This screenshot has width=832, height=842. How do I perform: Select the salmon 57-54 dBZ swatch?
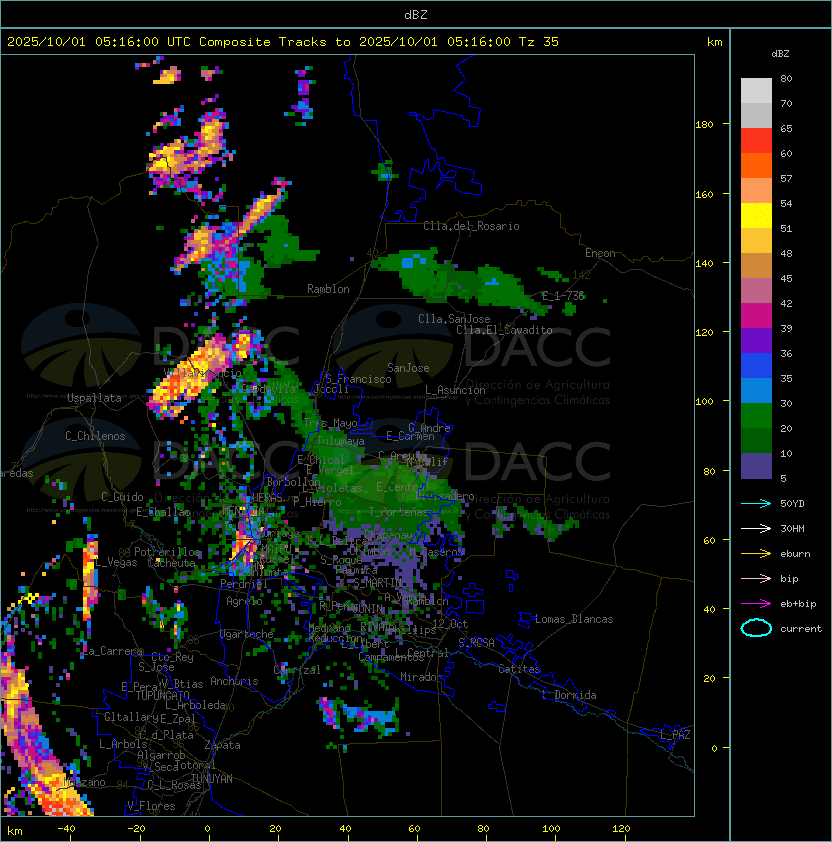756,191
